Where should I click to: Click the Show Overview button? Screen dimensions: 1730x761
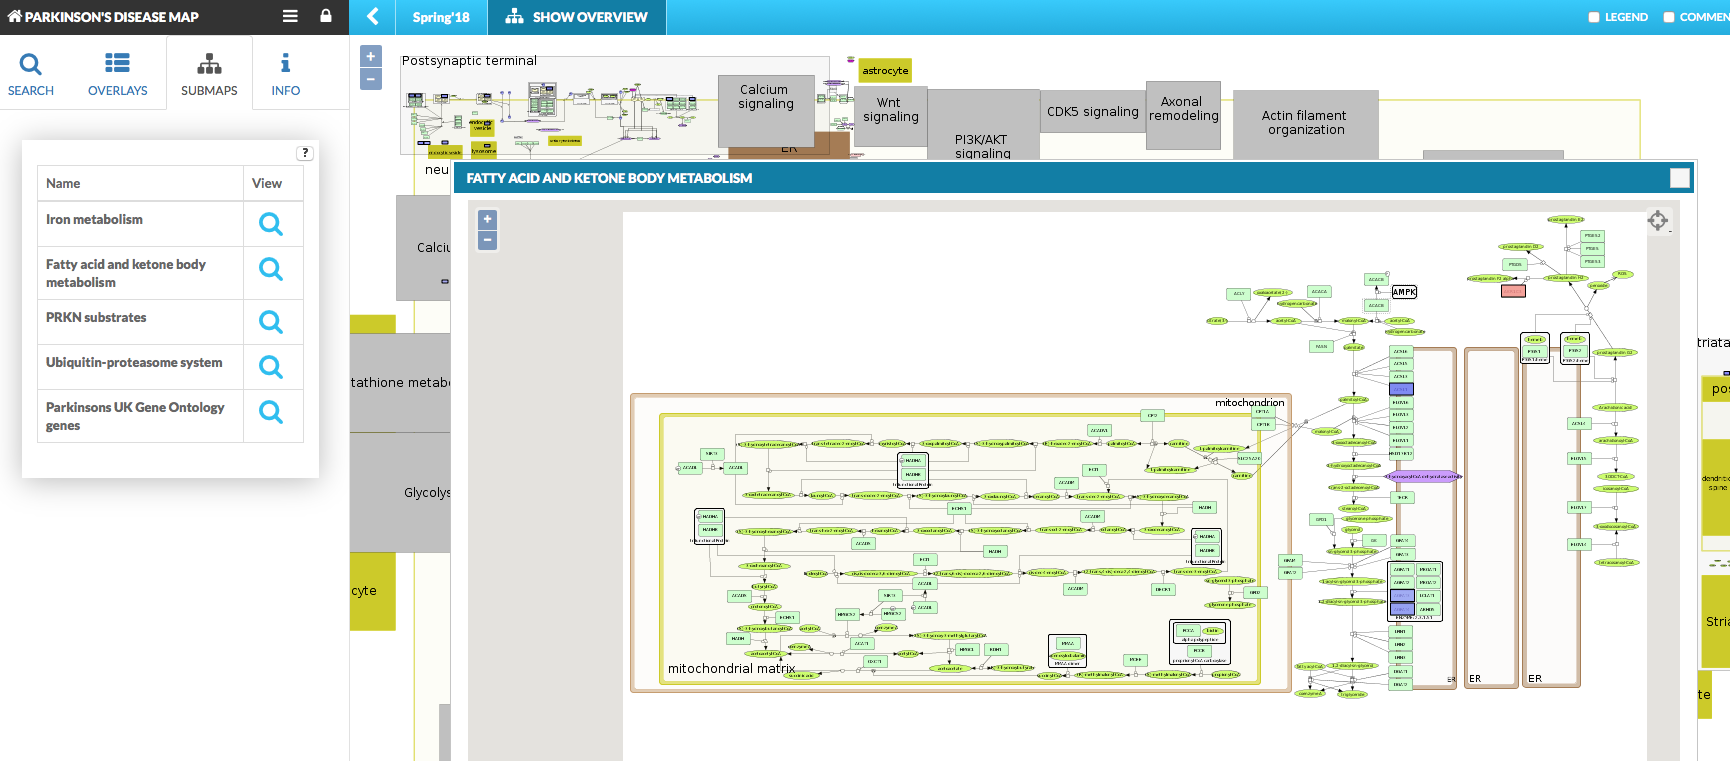click(x=576, y=17)
